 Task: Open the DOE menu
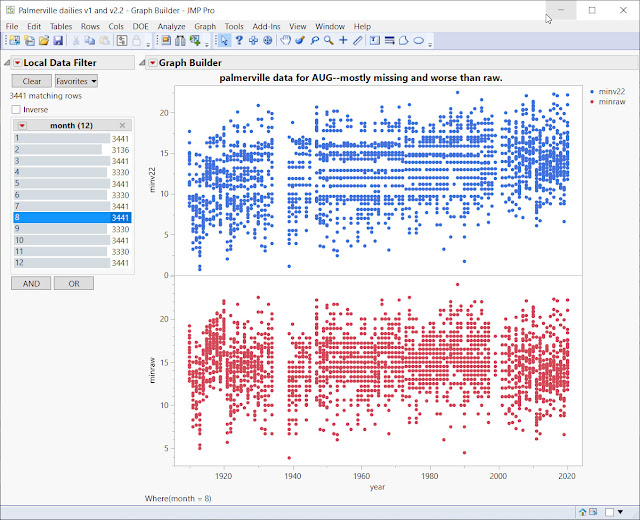coord(140,27)
